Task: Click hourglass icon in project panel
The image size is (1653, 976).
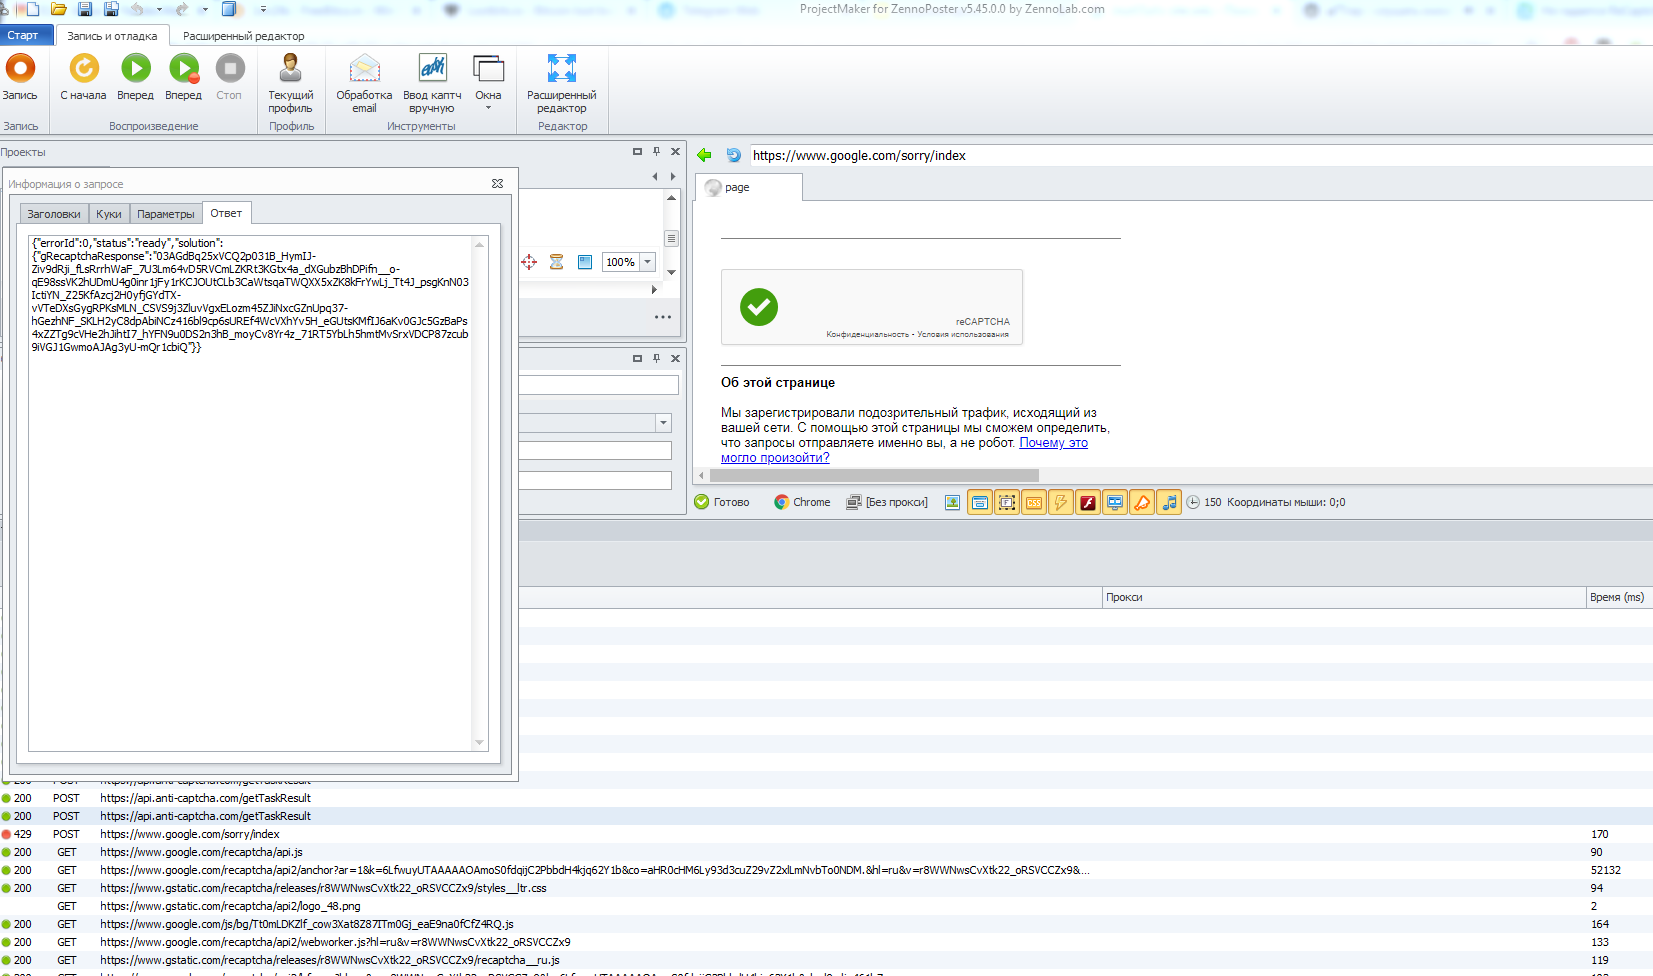Action: 557,262
